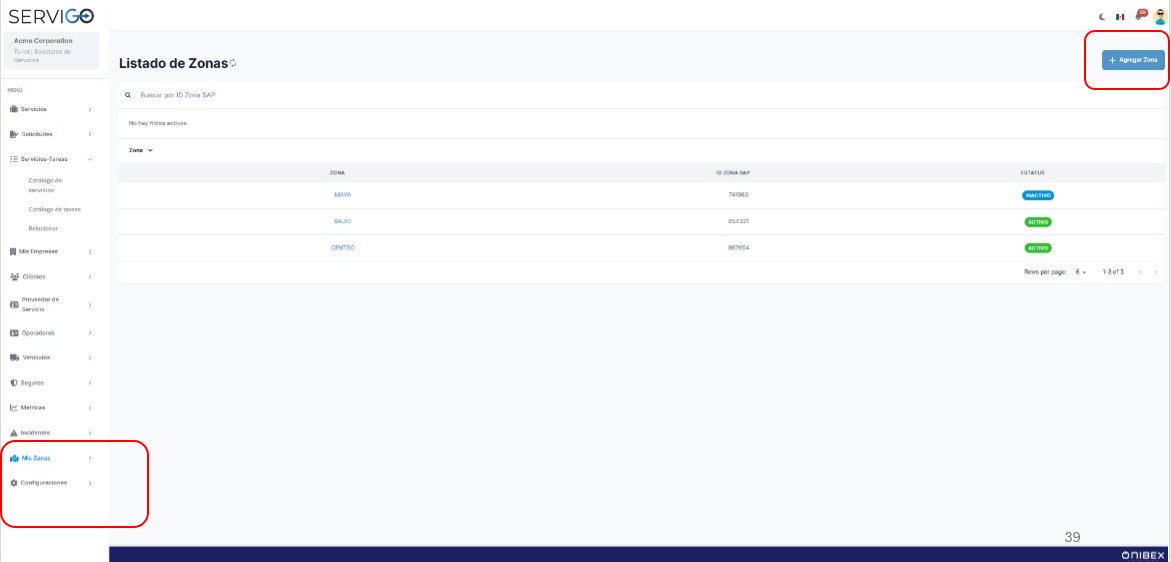Click the Métricas chart icon
Viewport: 1171px width, 562px height.
13,408
